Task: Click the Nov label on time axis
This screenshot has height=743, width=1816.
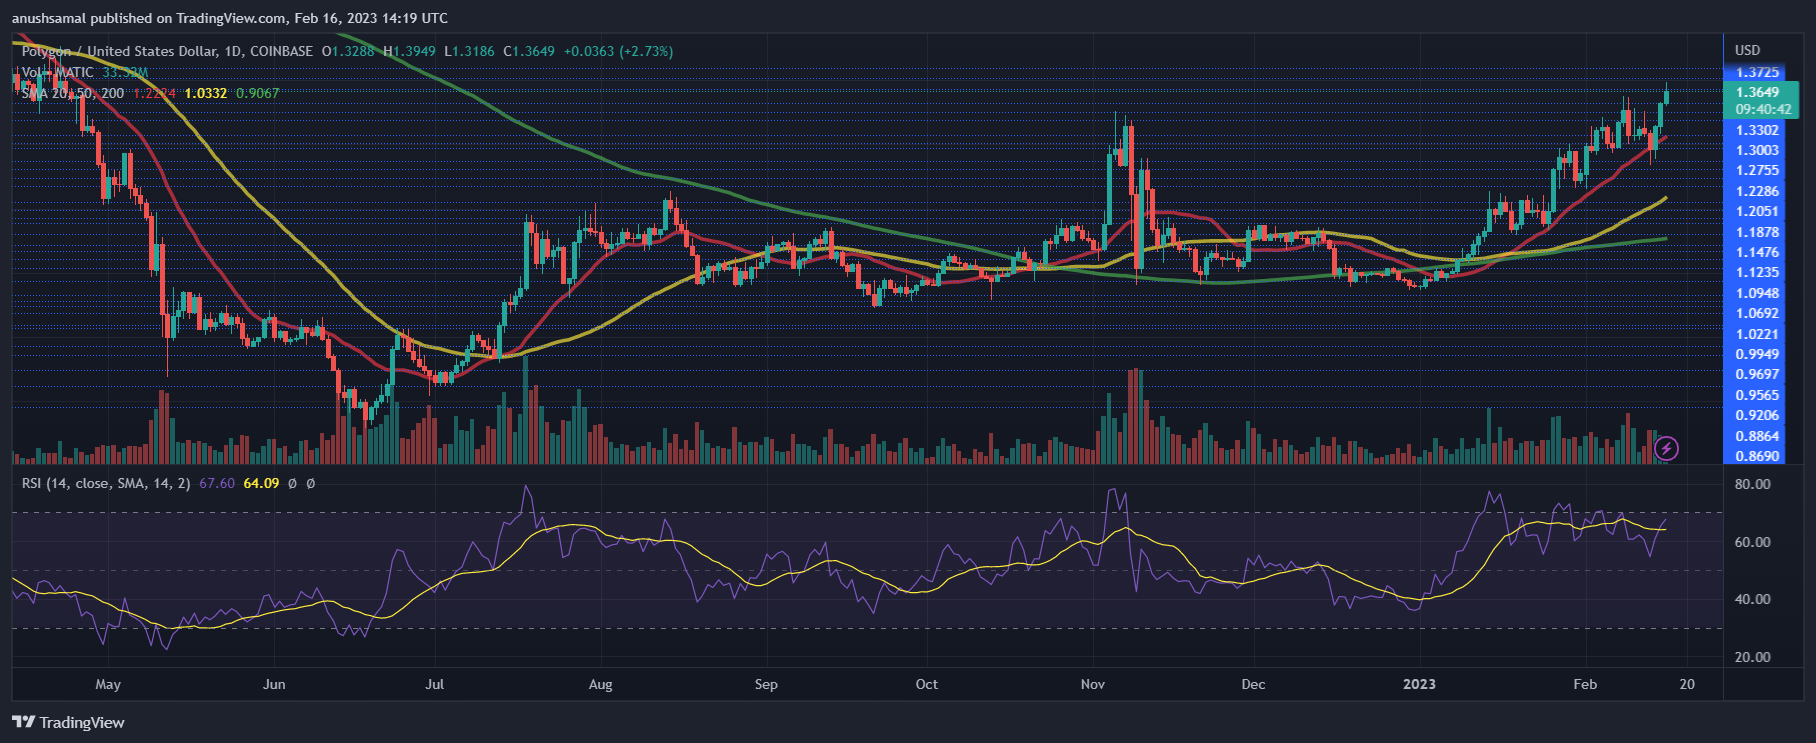Action: [1093, 684]
